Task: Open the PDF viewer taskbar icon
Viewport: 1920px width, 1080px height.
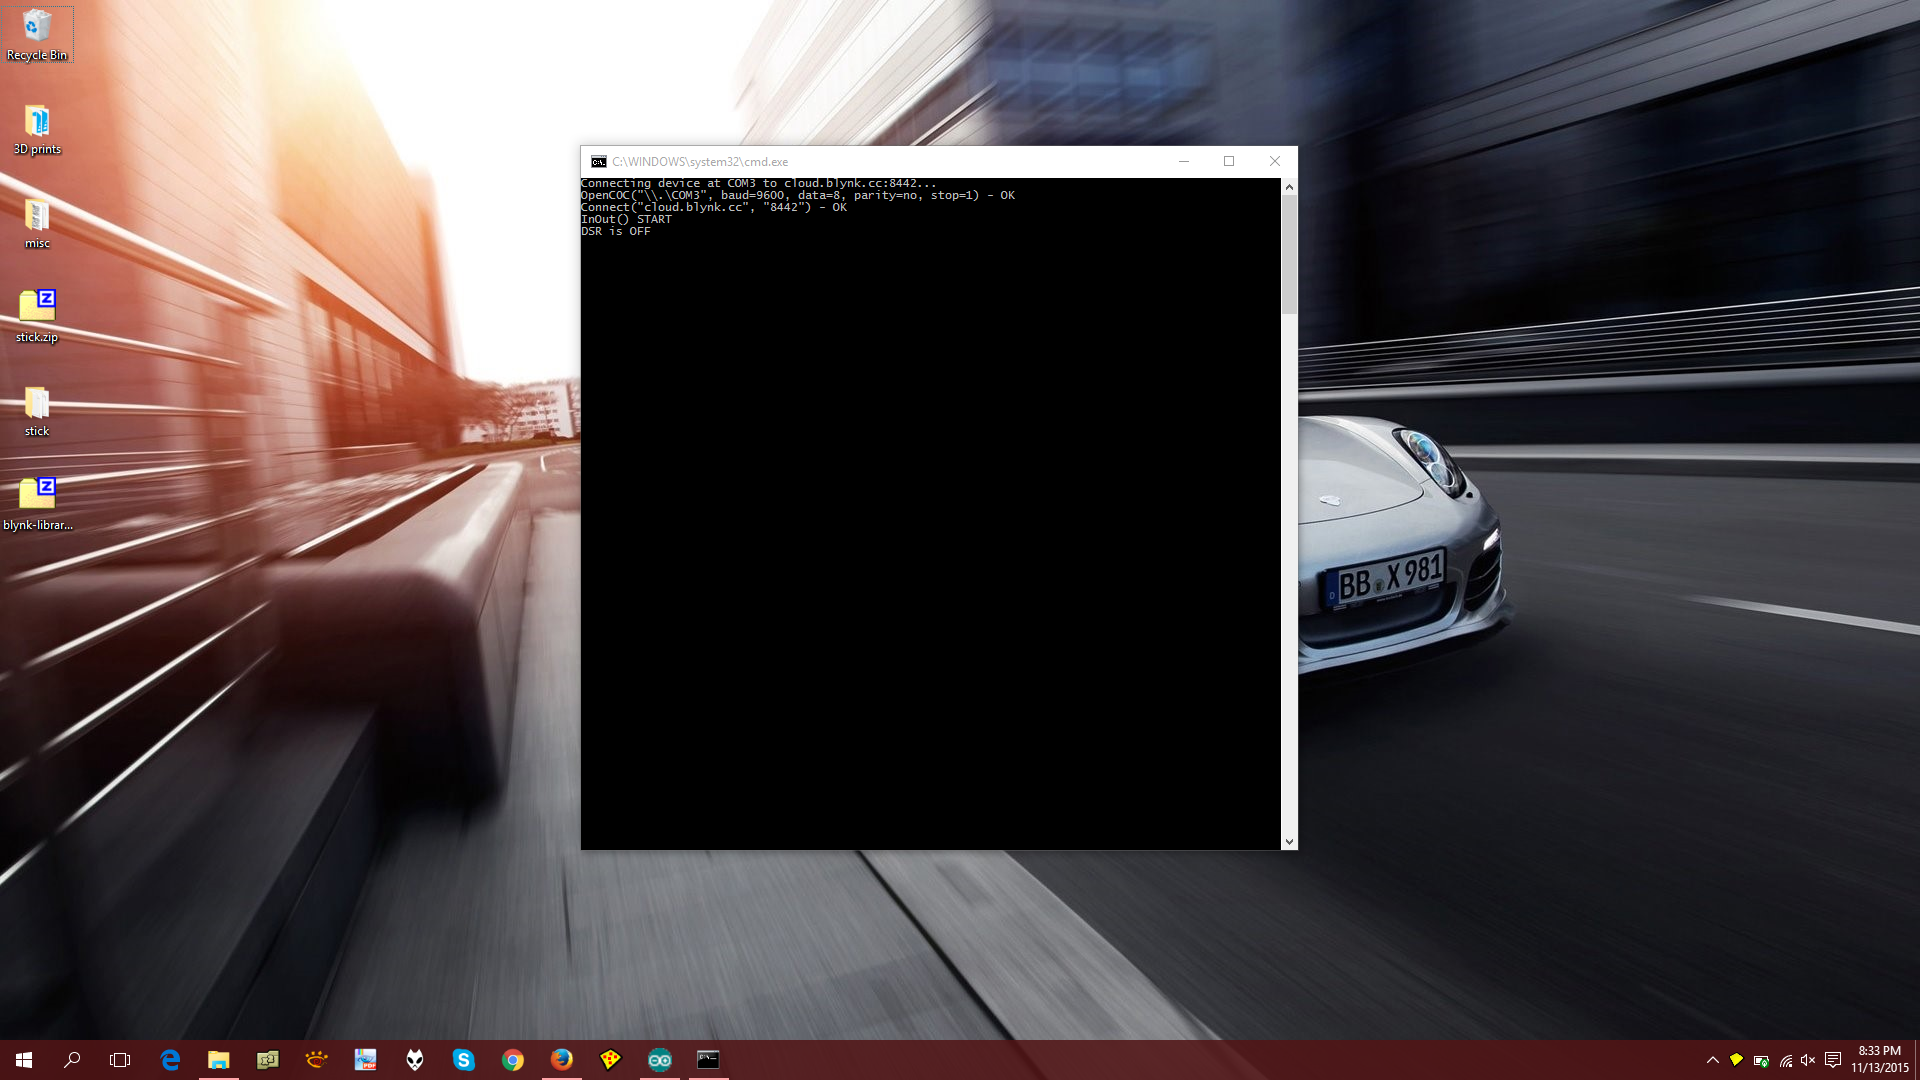Action: [365, 1060]
